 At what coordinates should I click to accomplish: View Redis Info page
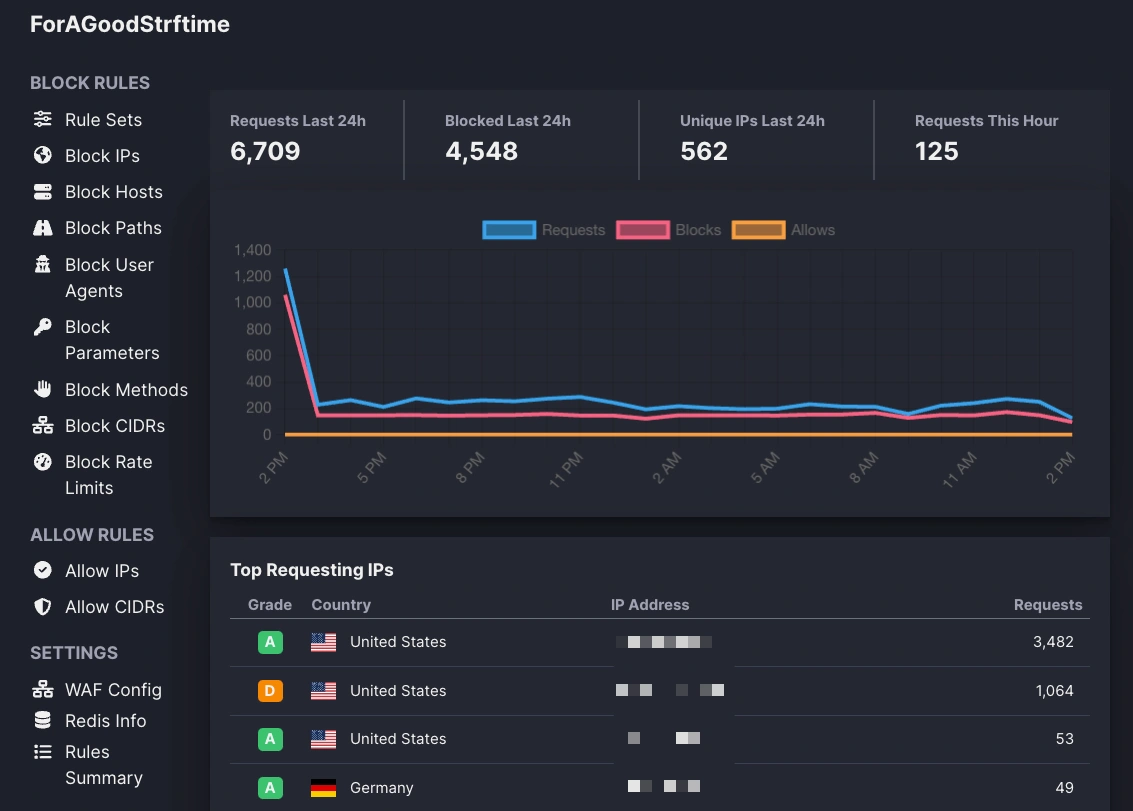[105, 721]
